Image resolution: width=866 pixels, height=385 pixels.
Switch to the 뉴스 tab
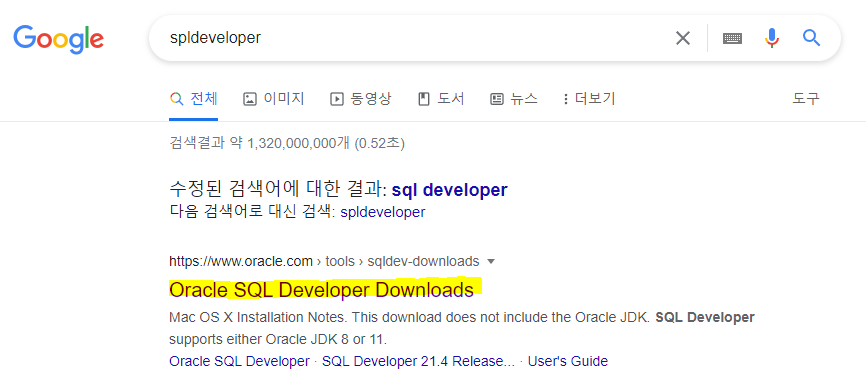pos(514,99)
